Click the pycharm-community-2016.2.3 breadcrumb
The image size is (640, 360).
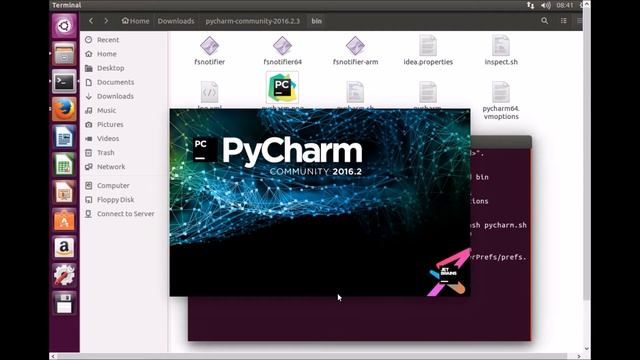click(253, 21)
